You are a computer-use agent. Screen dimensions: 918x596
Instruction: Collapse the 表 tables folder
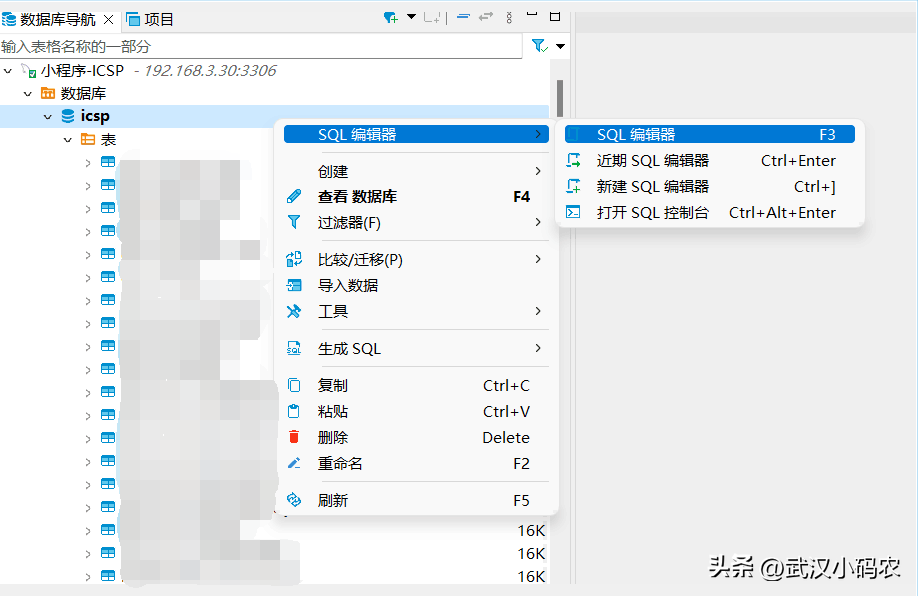(67, 140)
